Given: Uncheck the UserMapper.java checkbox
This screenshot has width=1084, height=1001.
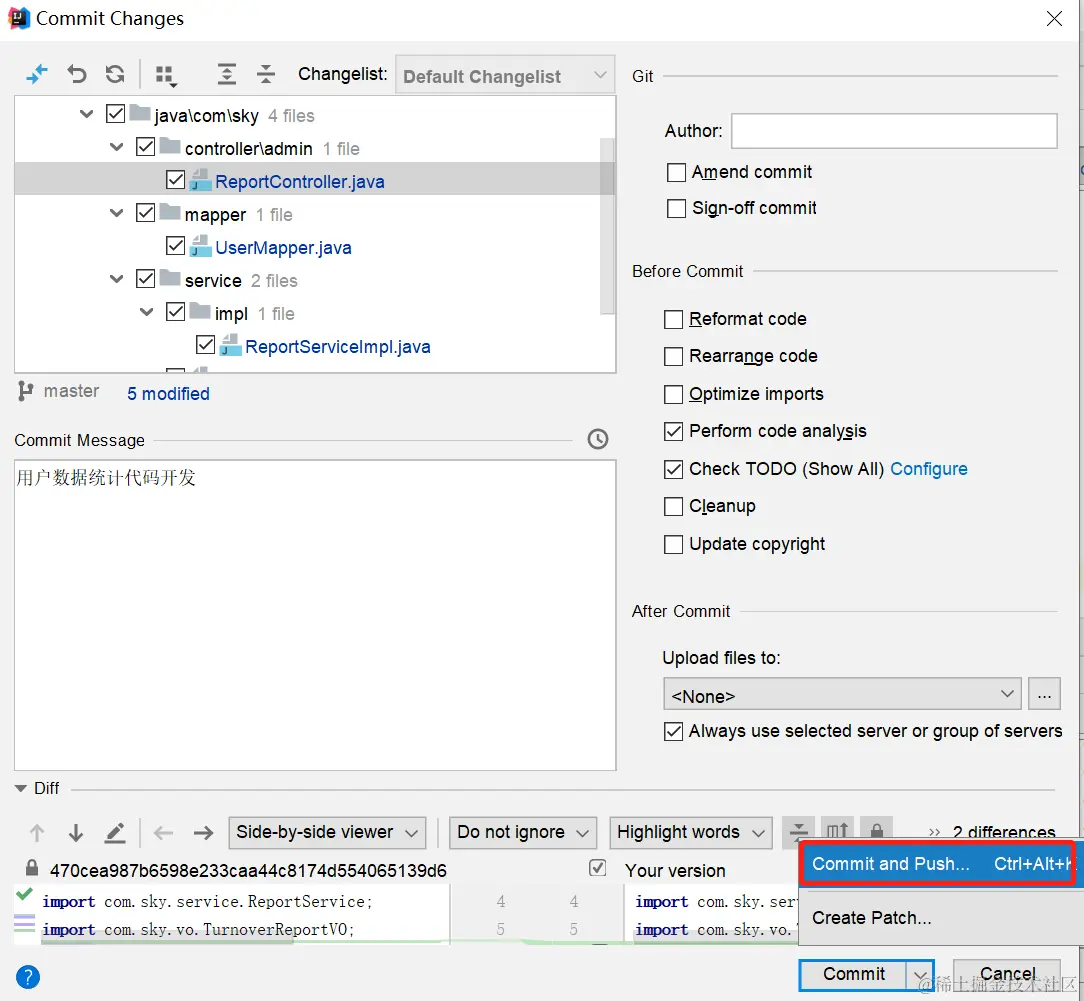Looking at the screenshot, I should [x=176, y=245].
